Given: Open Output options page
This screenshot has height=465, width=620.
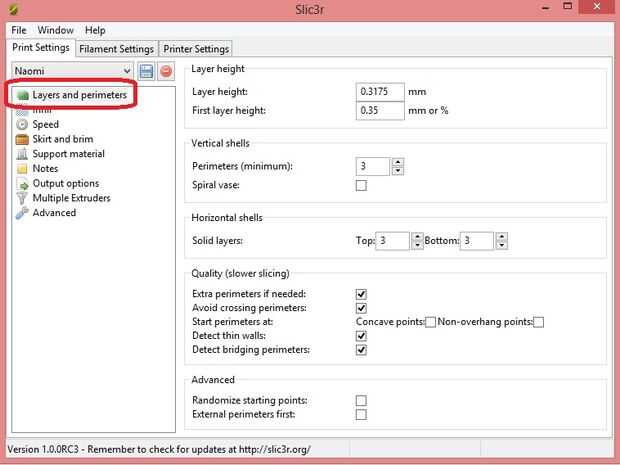Looking at the screenshot, I should pos(66,183).
